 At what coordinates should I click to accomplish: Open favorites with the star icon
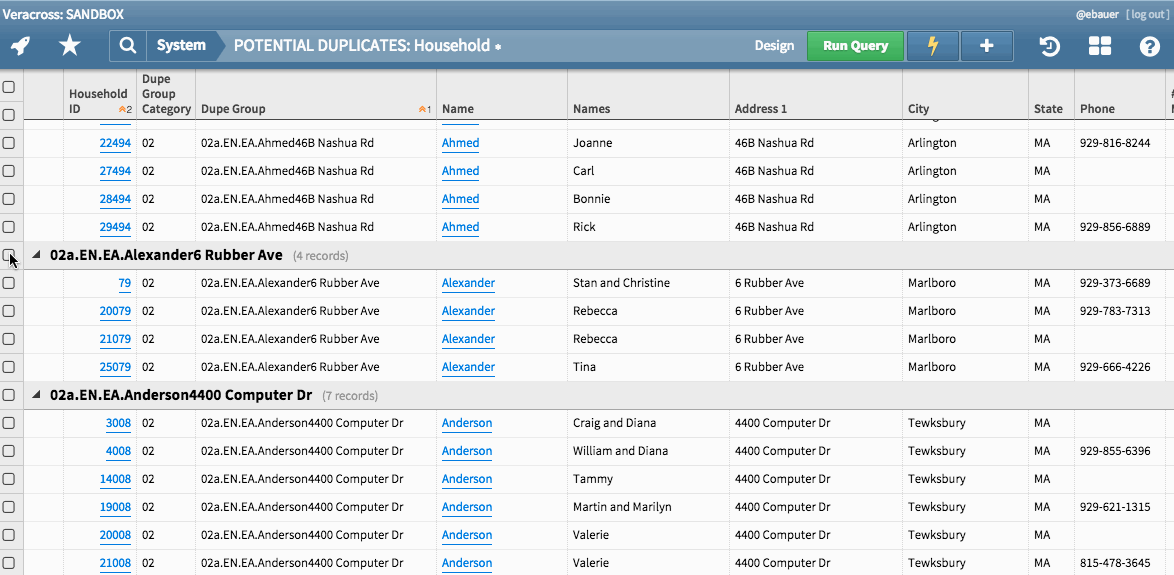click(69, 46)
